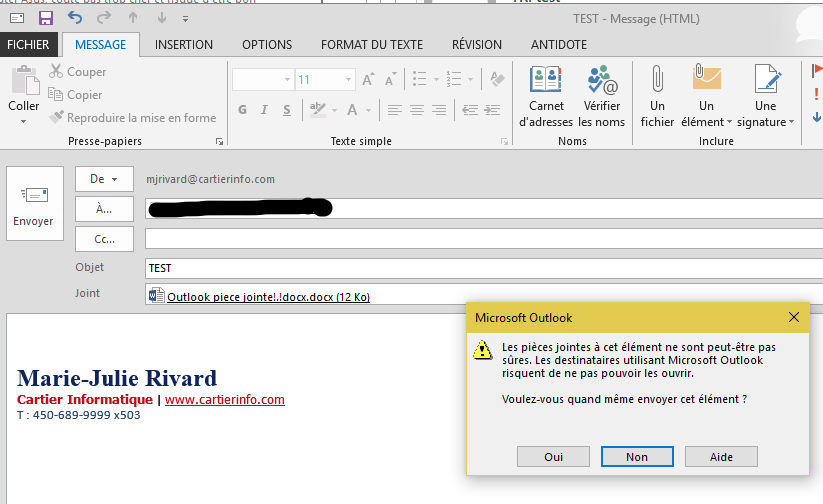Align text right icon

[439, 110]
